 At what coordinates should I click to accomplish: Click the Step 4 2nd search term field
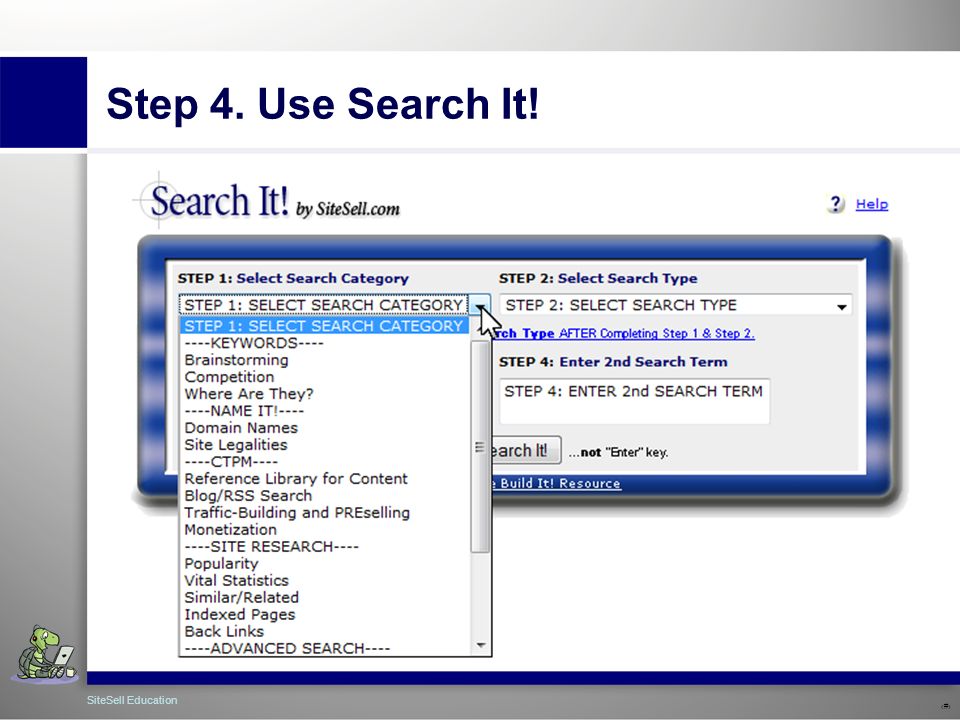coord(635,401)
